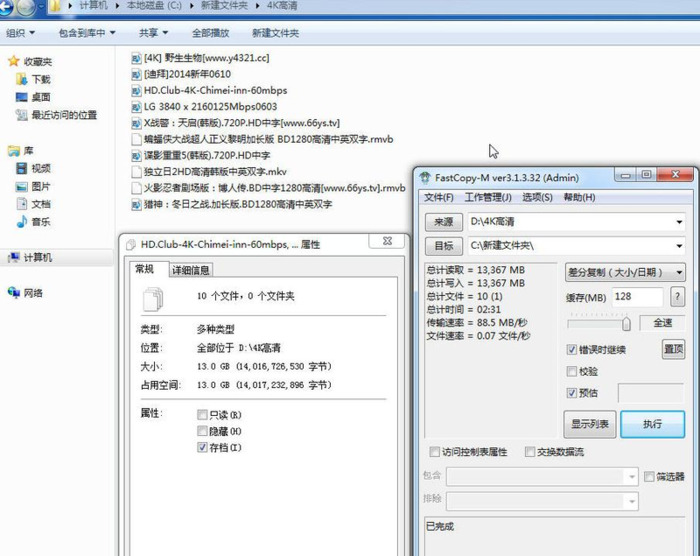The image size is (700, 556).
Task: Toggle the 预估 estimate checkbox
Action: coord(571,393)
